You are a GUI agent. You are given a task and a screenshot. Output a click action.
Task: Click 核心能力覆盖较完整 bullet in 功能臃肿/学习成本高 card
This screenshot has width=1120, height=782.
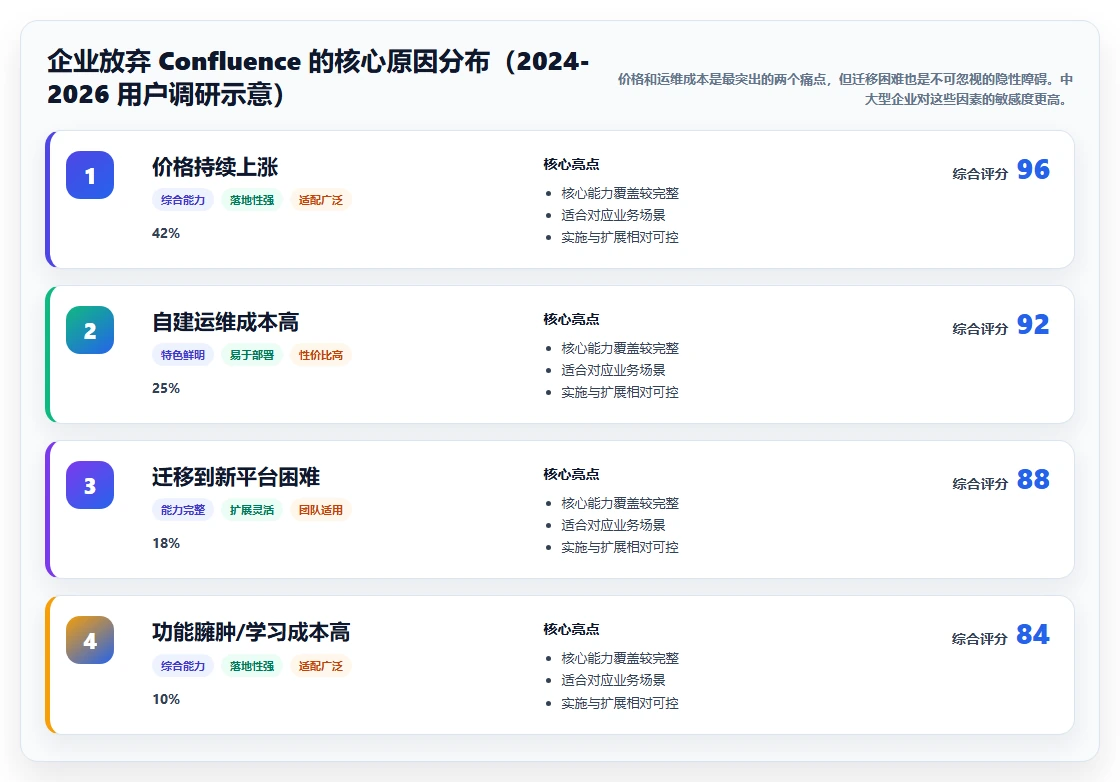619,658
